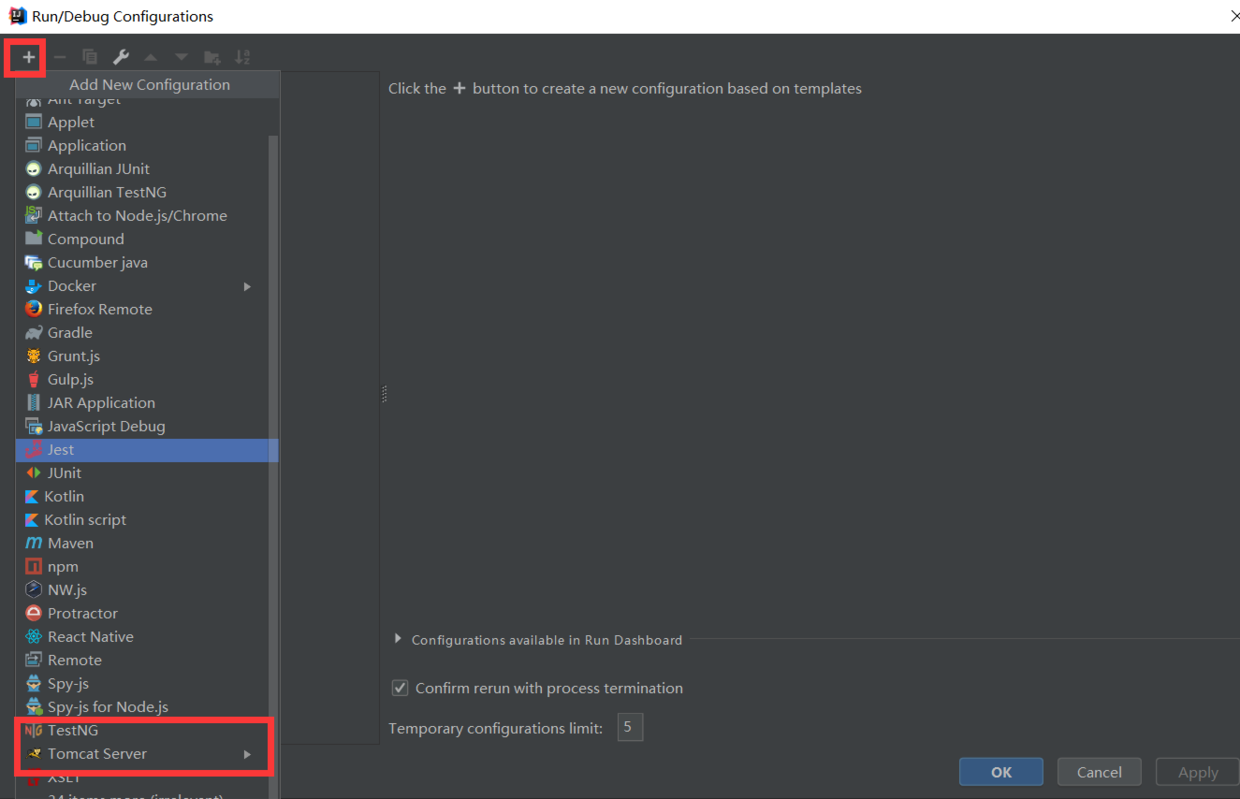Click the JAR Application icon
This screenshot has height=799, width=1240.
click(x=33, y=402)
